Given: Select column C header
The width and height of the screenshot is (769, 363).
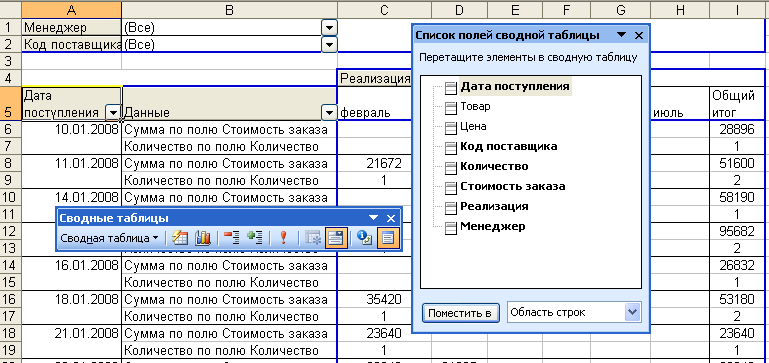Looking at the screenshot, I should [x=384, y=9].
